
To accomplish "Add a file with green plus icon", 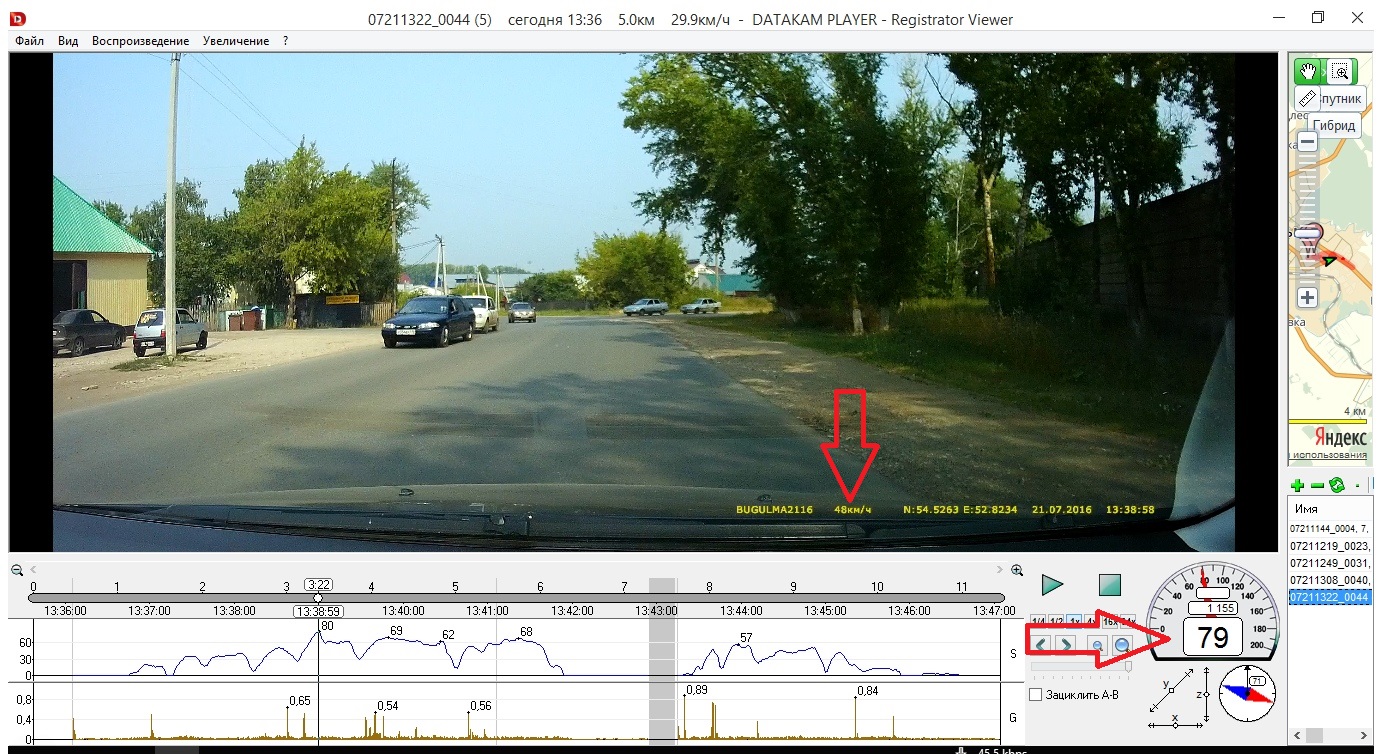I will click(1298, 486).
